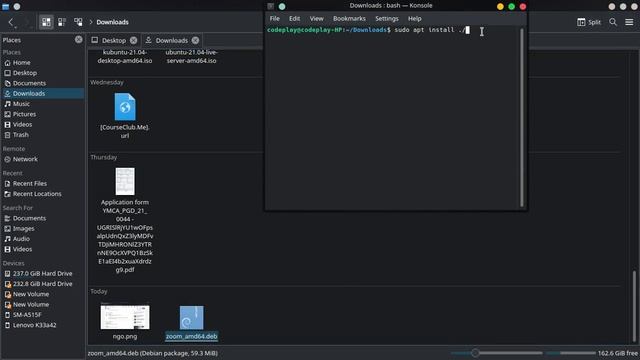The height and width of the screenshot is (360, 640).
Task: Switch Dolphin to details tree view mode
Action: [x=78, y=22]
